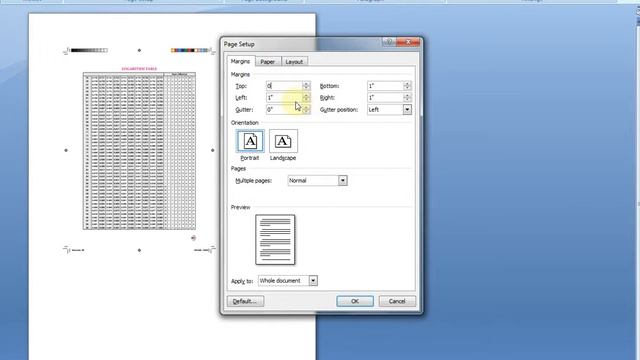Adjust the Gutter spinner arrows
The width and height of the screenshot is (640, 360).
tap(306, 109)
